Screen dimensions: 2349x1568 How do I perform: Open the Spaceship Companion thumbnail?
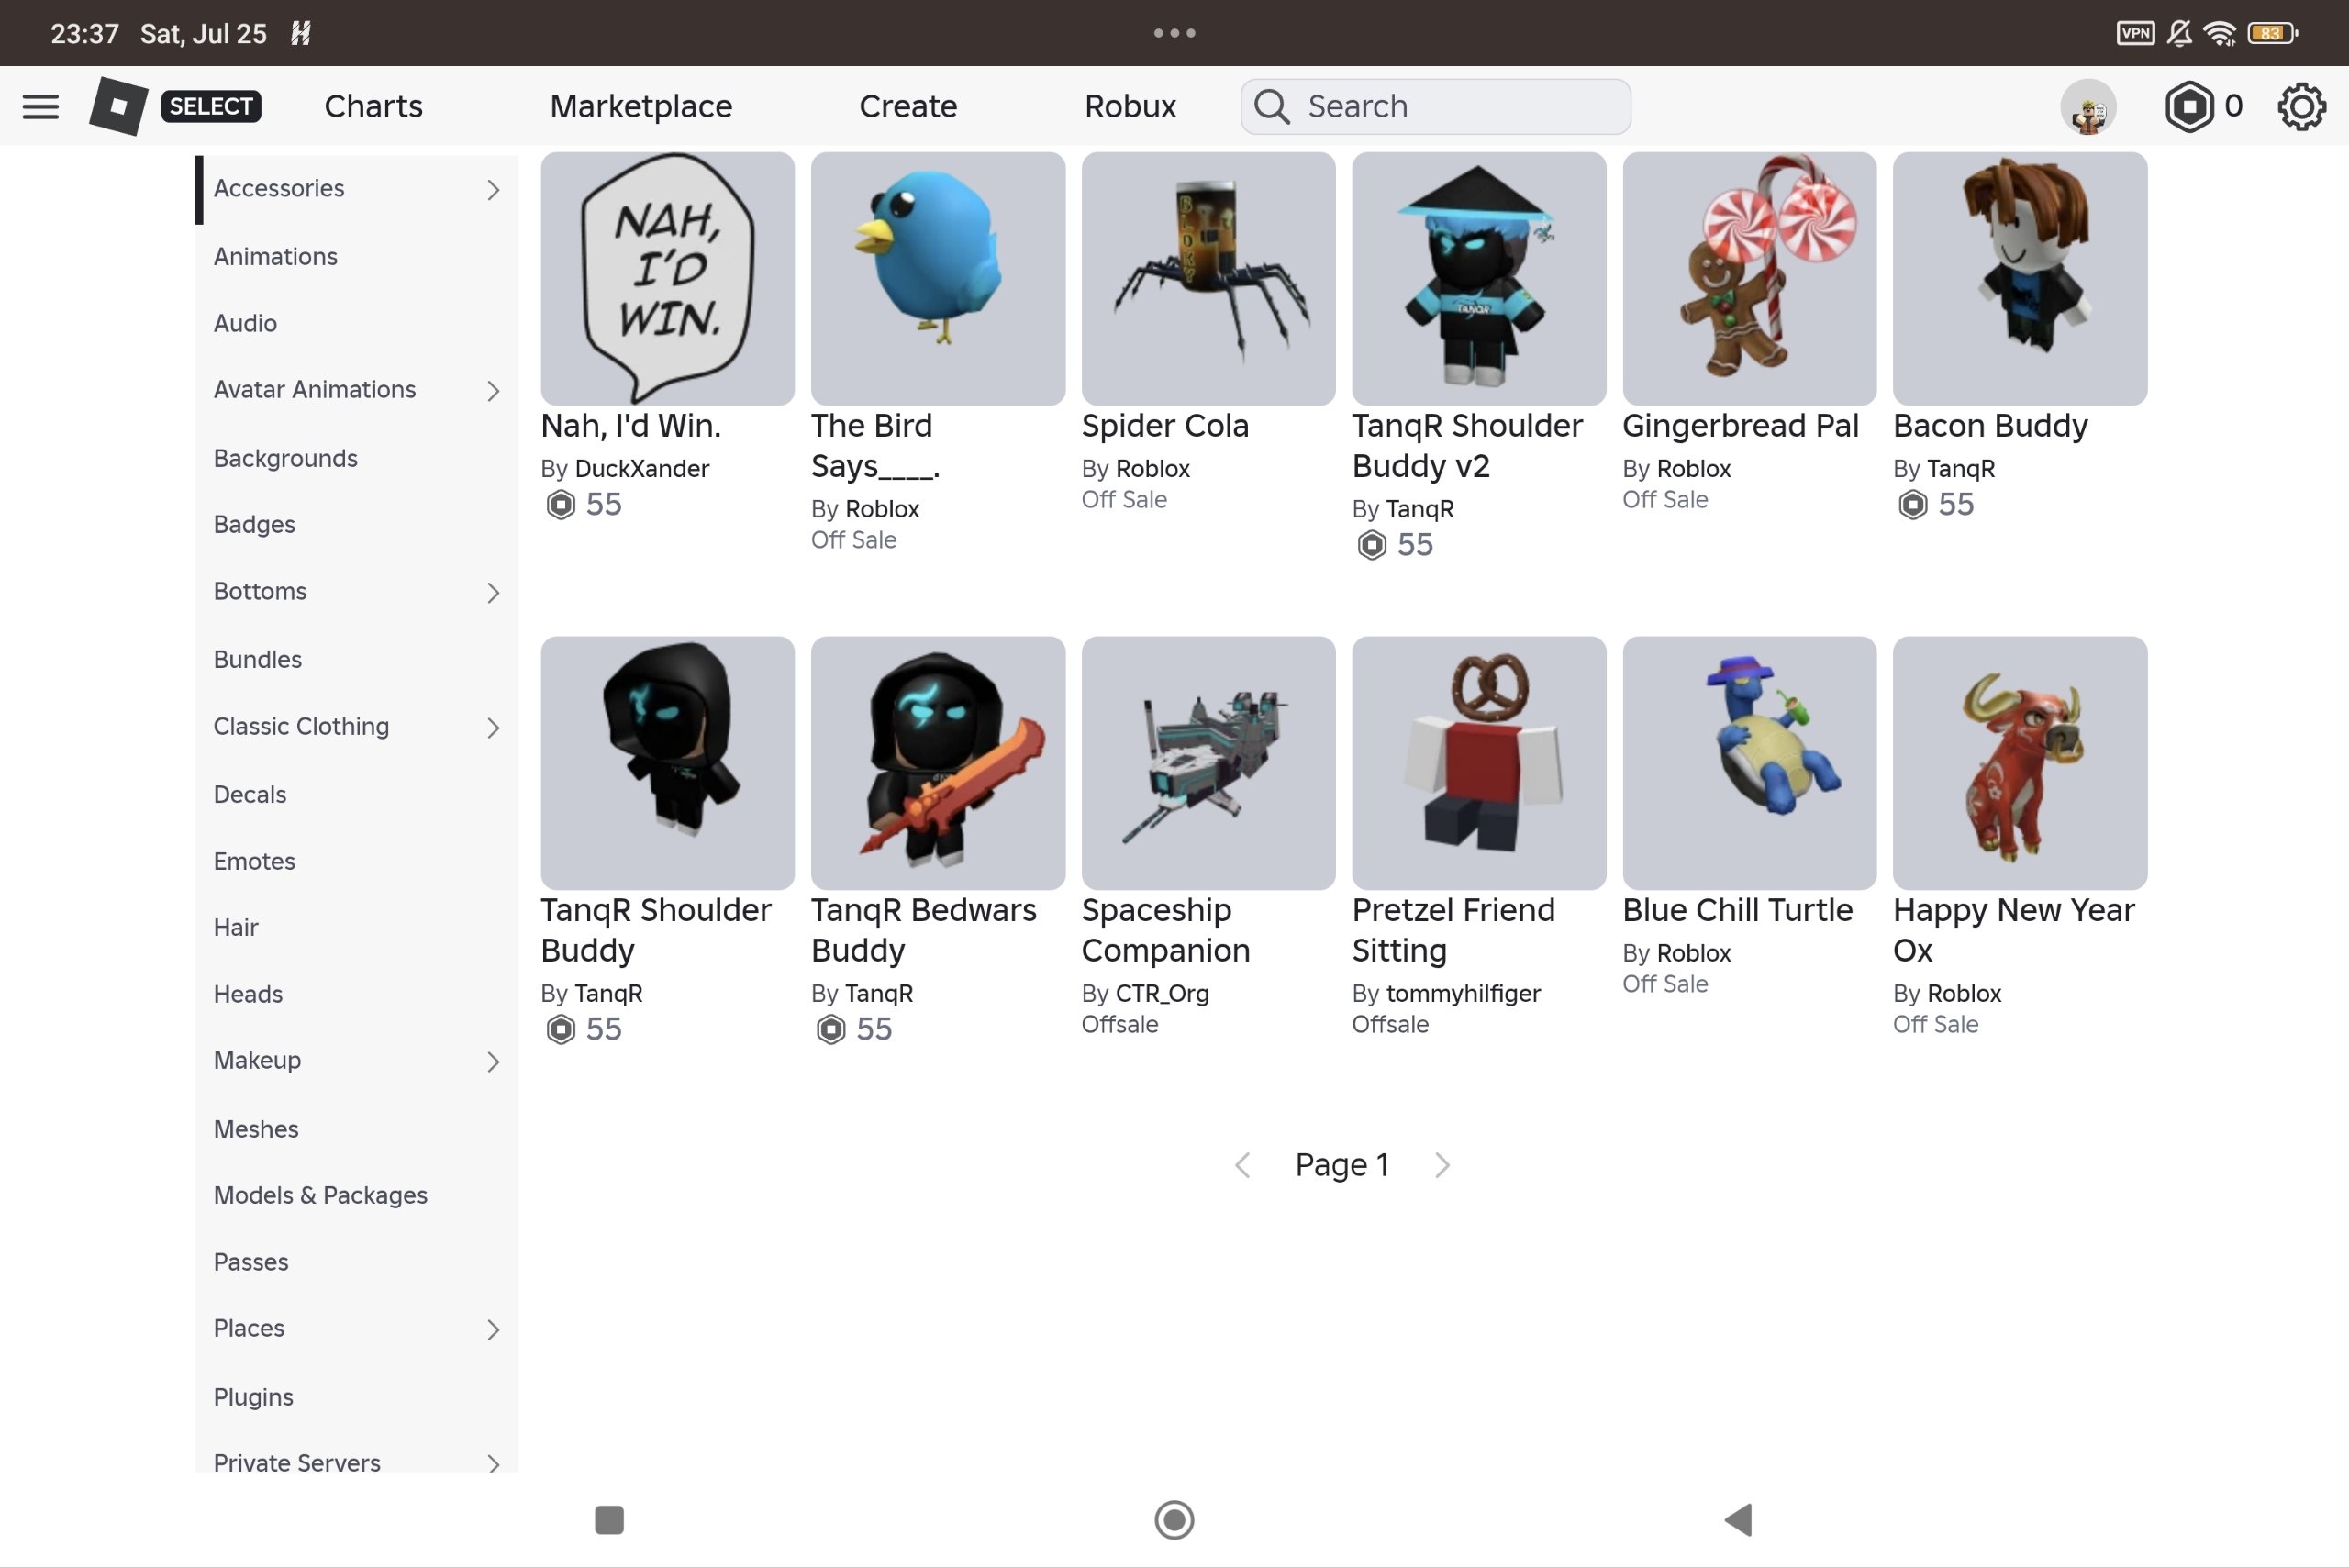(1208, 763)
